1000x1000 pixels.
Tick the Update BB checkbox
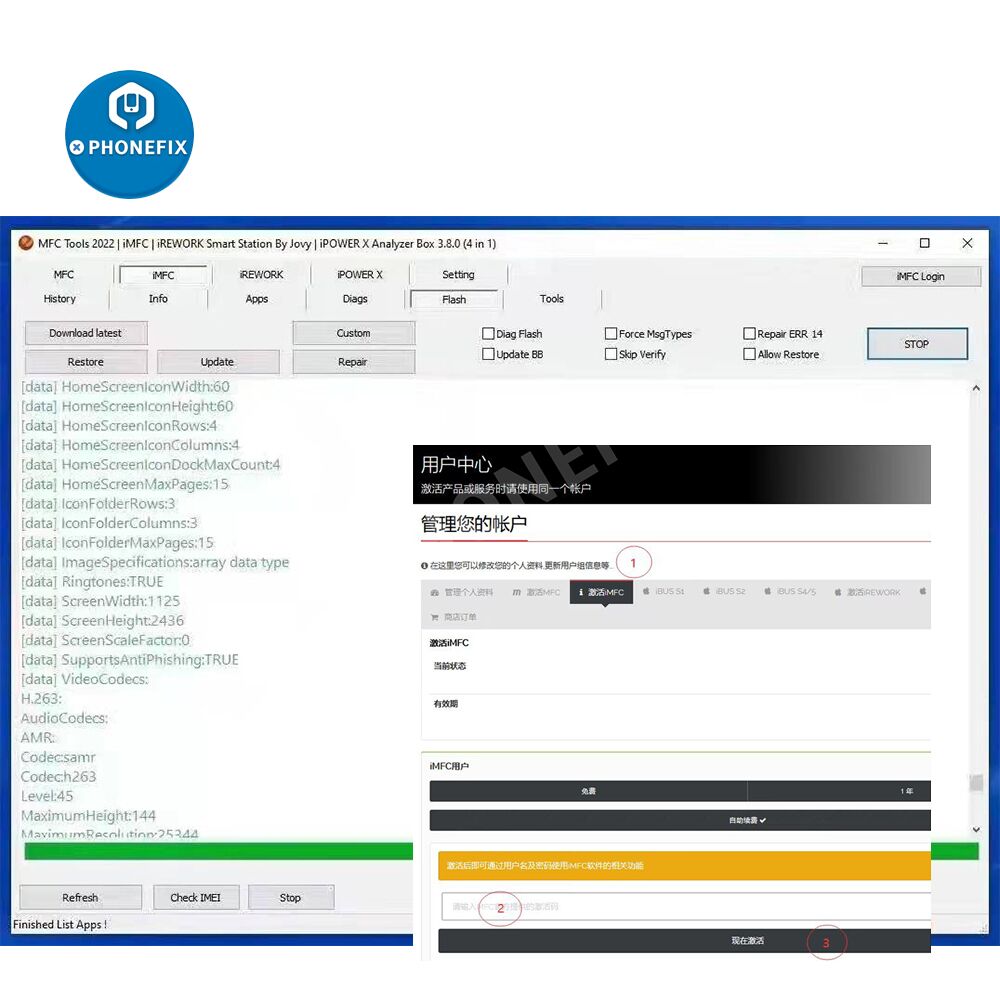489,354
